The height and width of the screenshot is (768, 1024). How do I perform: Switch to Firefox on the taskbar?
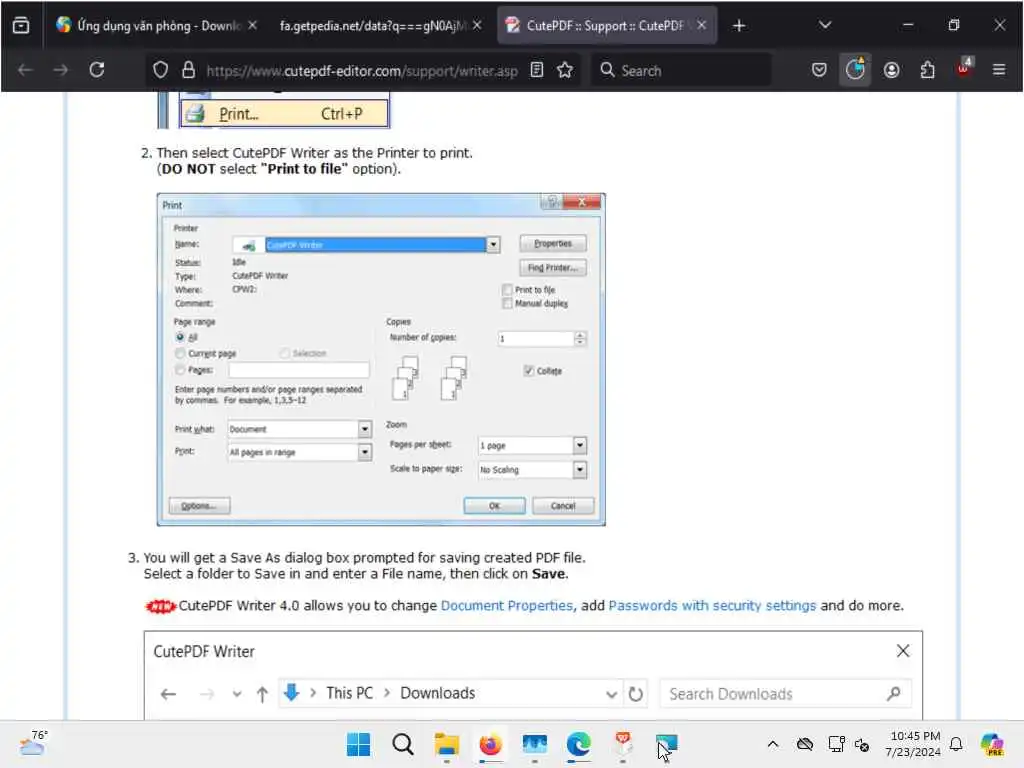click(x=490, y=744)
